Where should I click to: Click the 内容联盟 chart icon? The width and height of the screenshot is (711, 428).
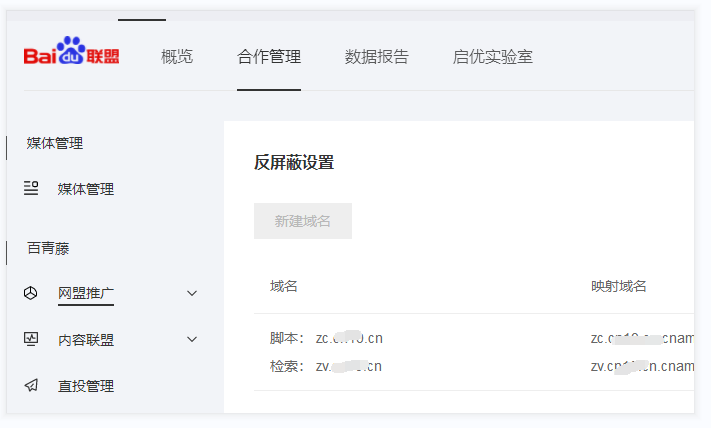(31, 339)
